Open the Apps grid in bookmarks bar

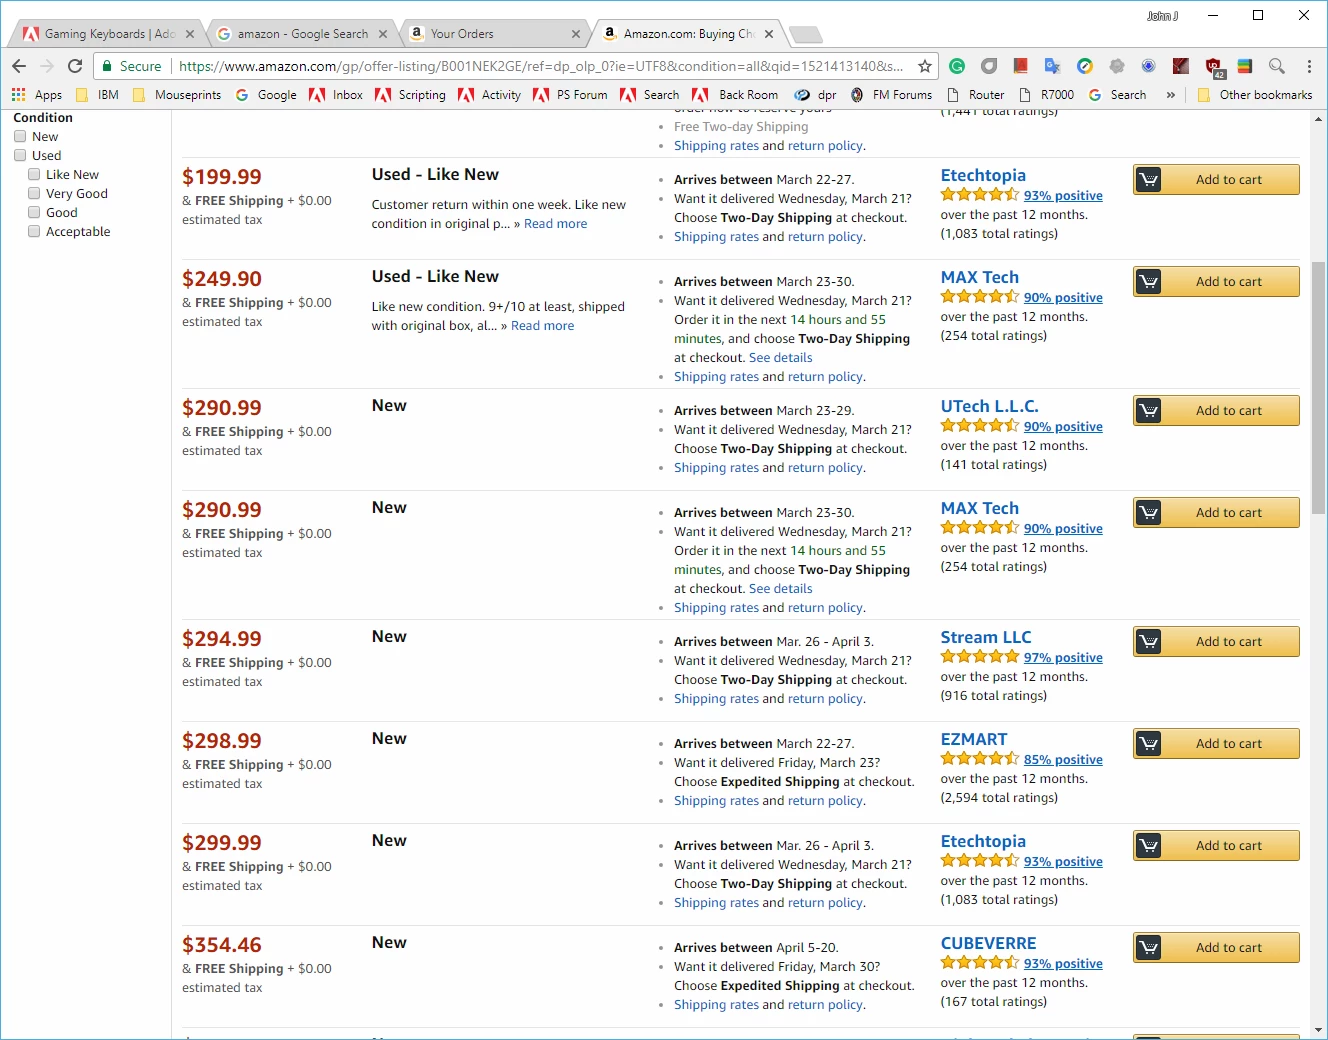click(37, 95)
